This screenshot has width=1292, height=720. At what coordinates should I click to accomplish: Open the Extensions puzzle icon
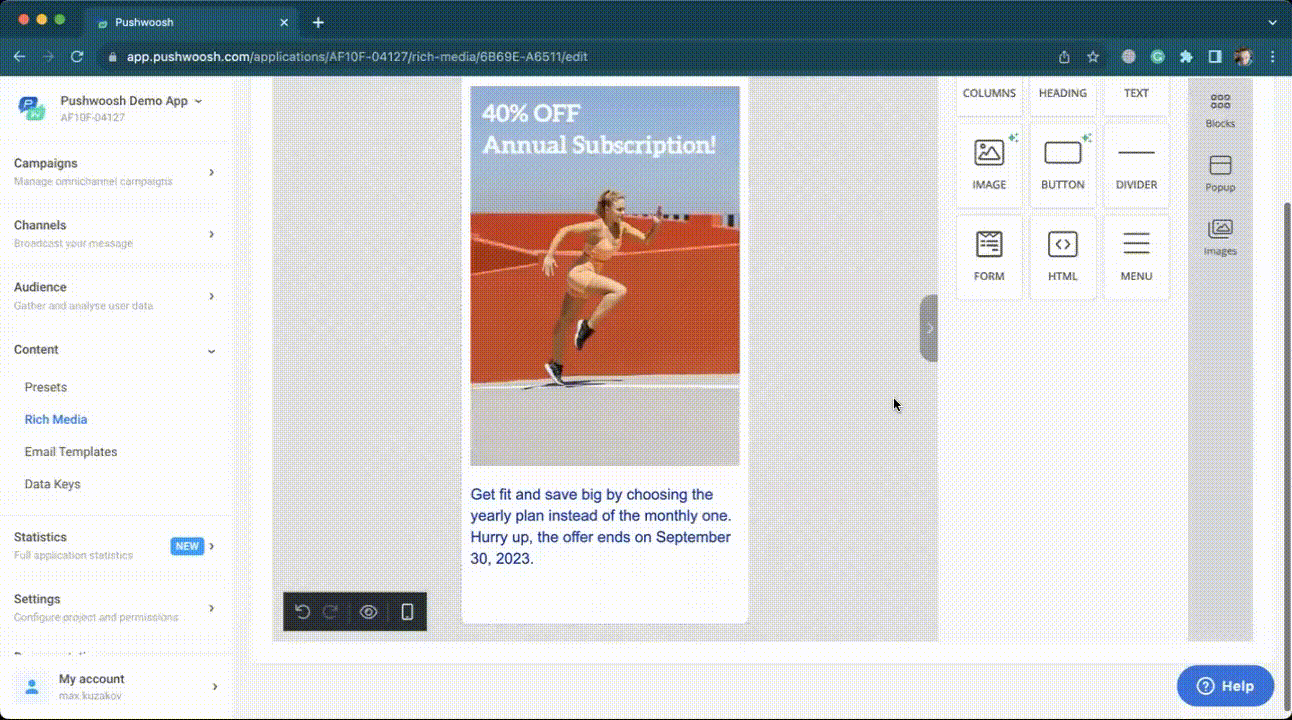click(1186, 57)
